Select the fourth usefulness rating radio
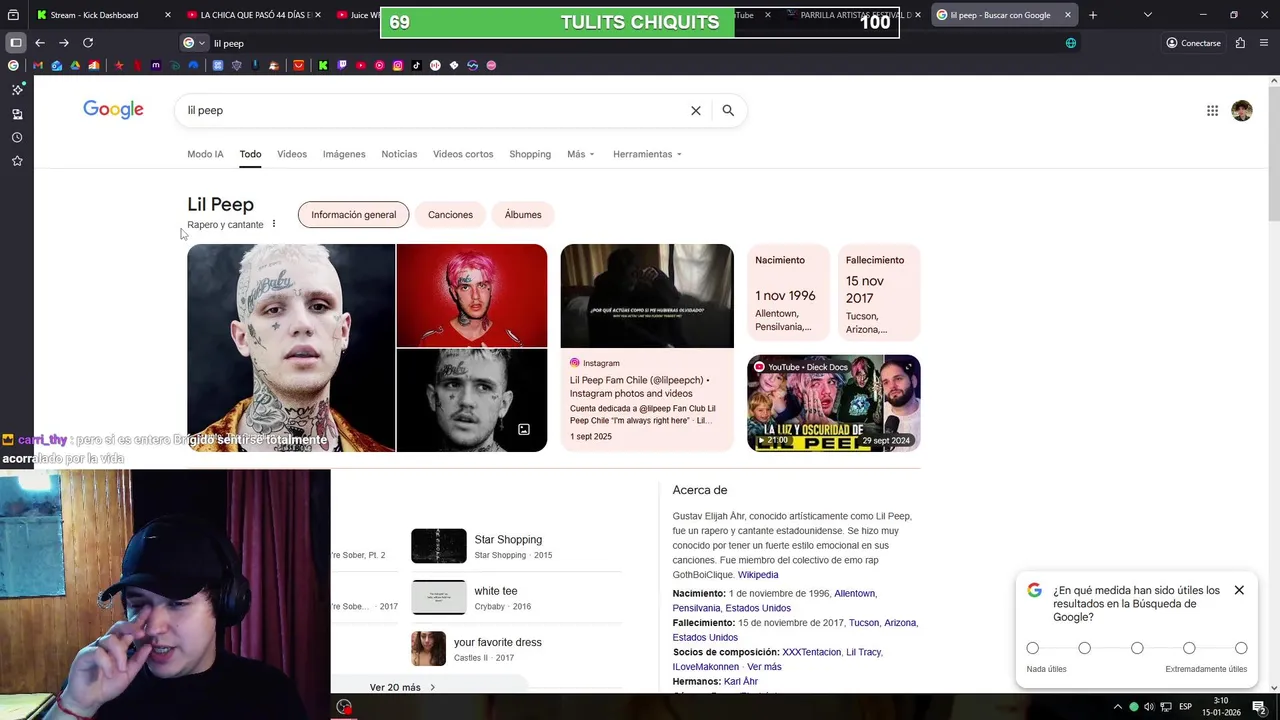Screen dimensions: 1280x720 pos(1189,648)
